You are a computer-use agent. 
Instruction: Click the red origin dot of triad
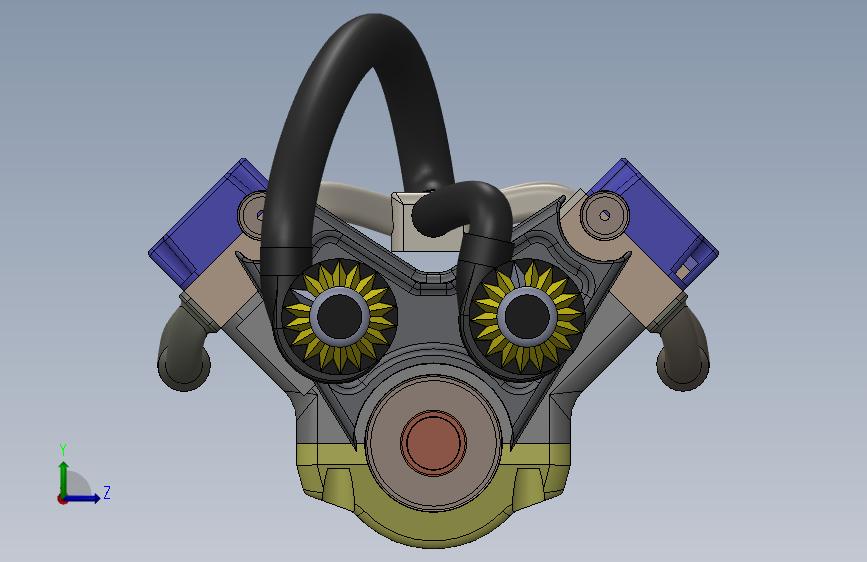(x=62, y=499)
